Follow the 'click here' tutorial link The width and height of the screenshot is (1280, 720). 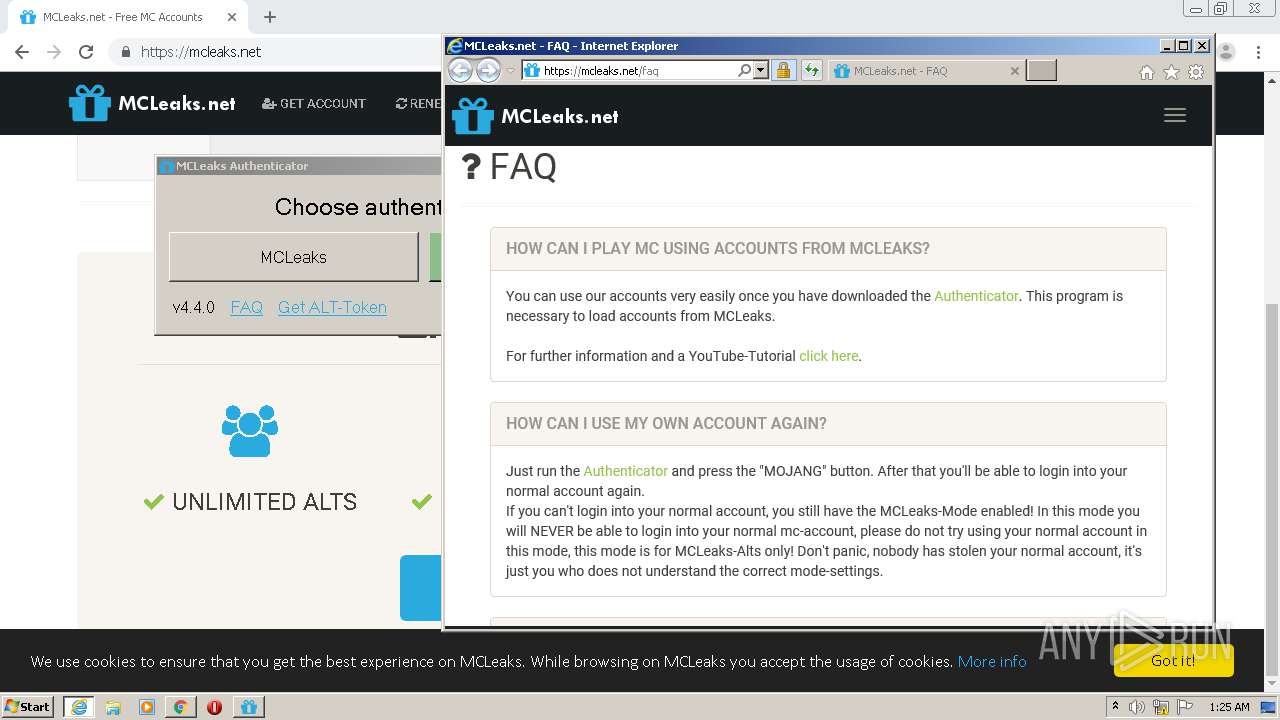click(828, 356)
